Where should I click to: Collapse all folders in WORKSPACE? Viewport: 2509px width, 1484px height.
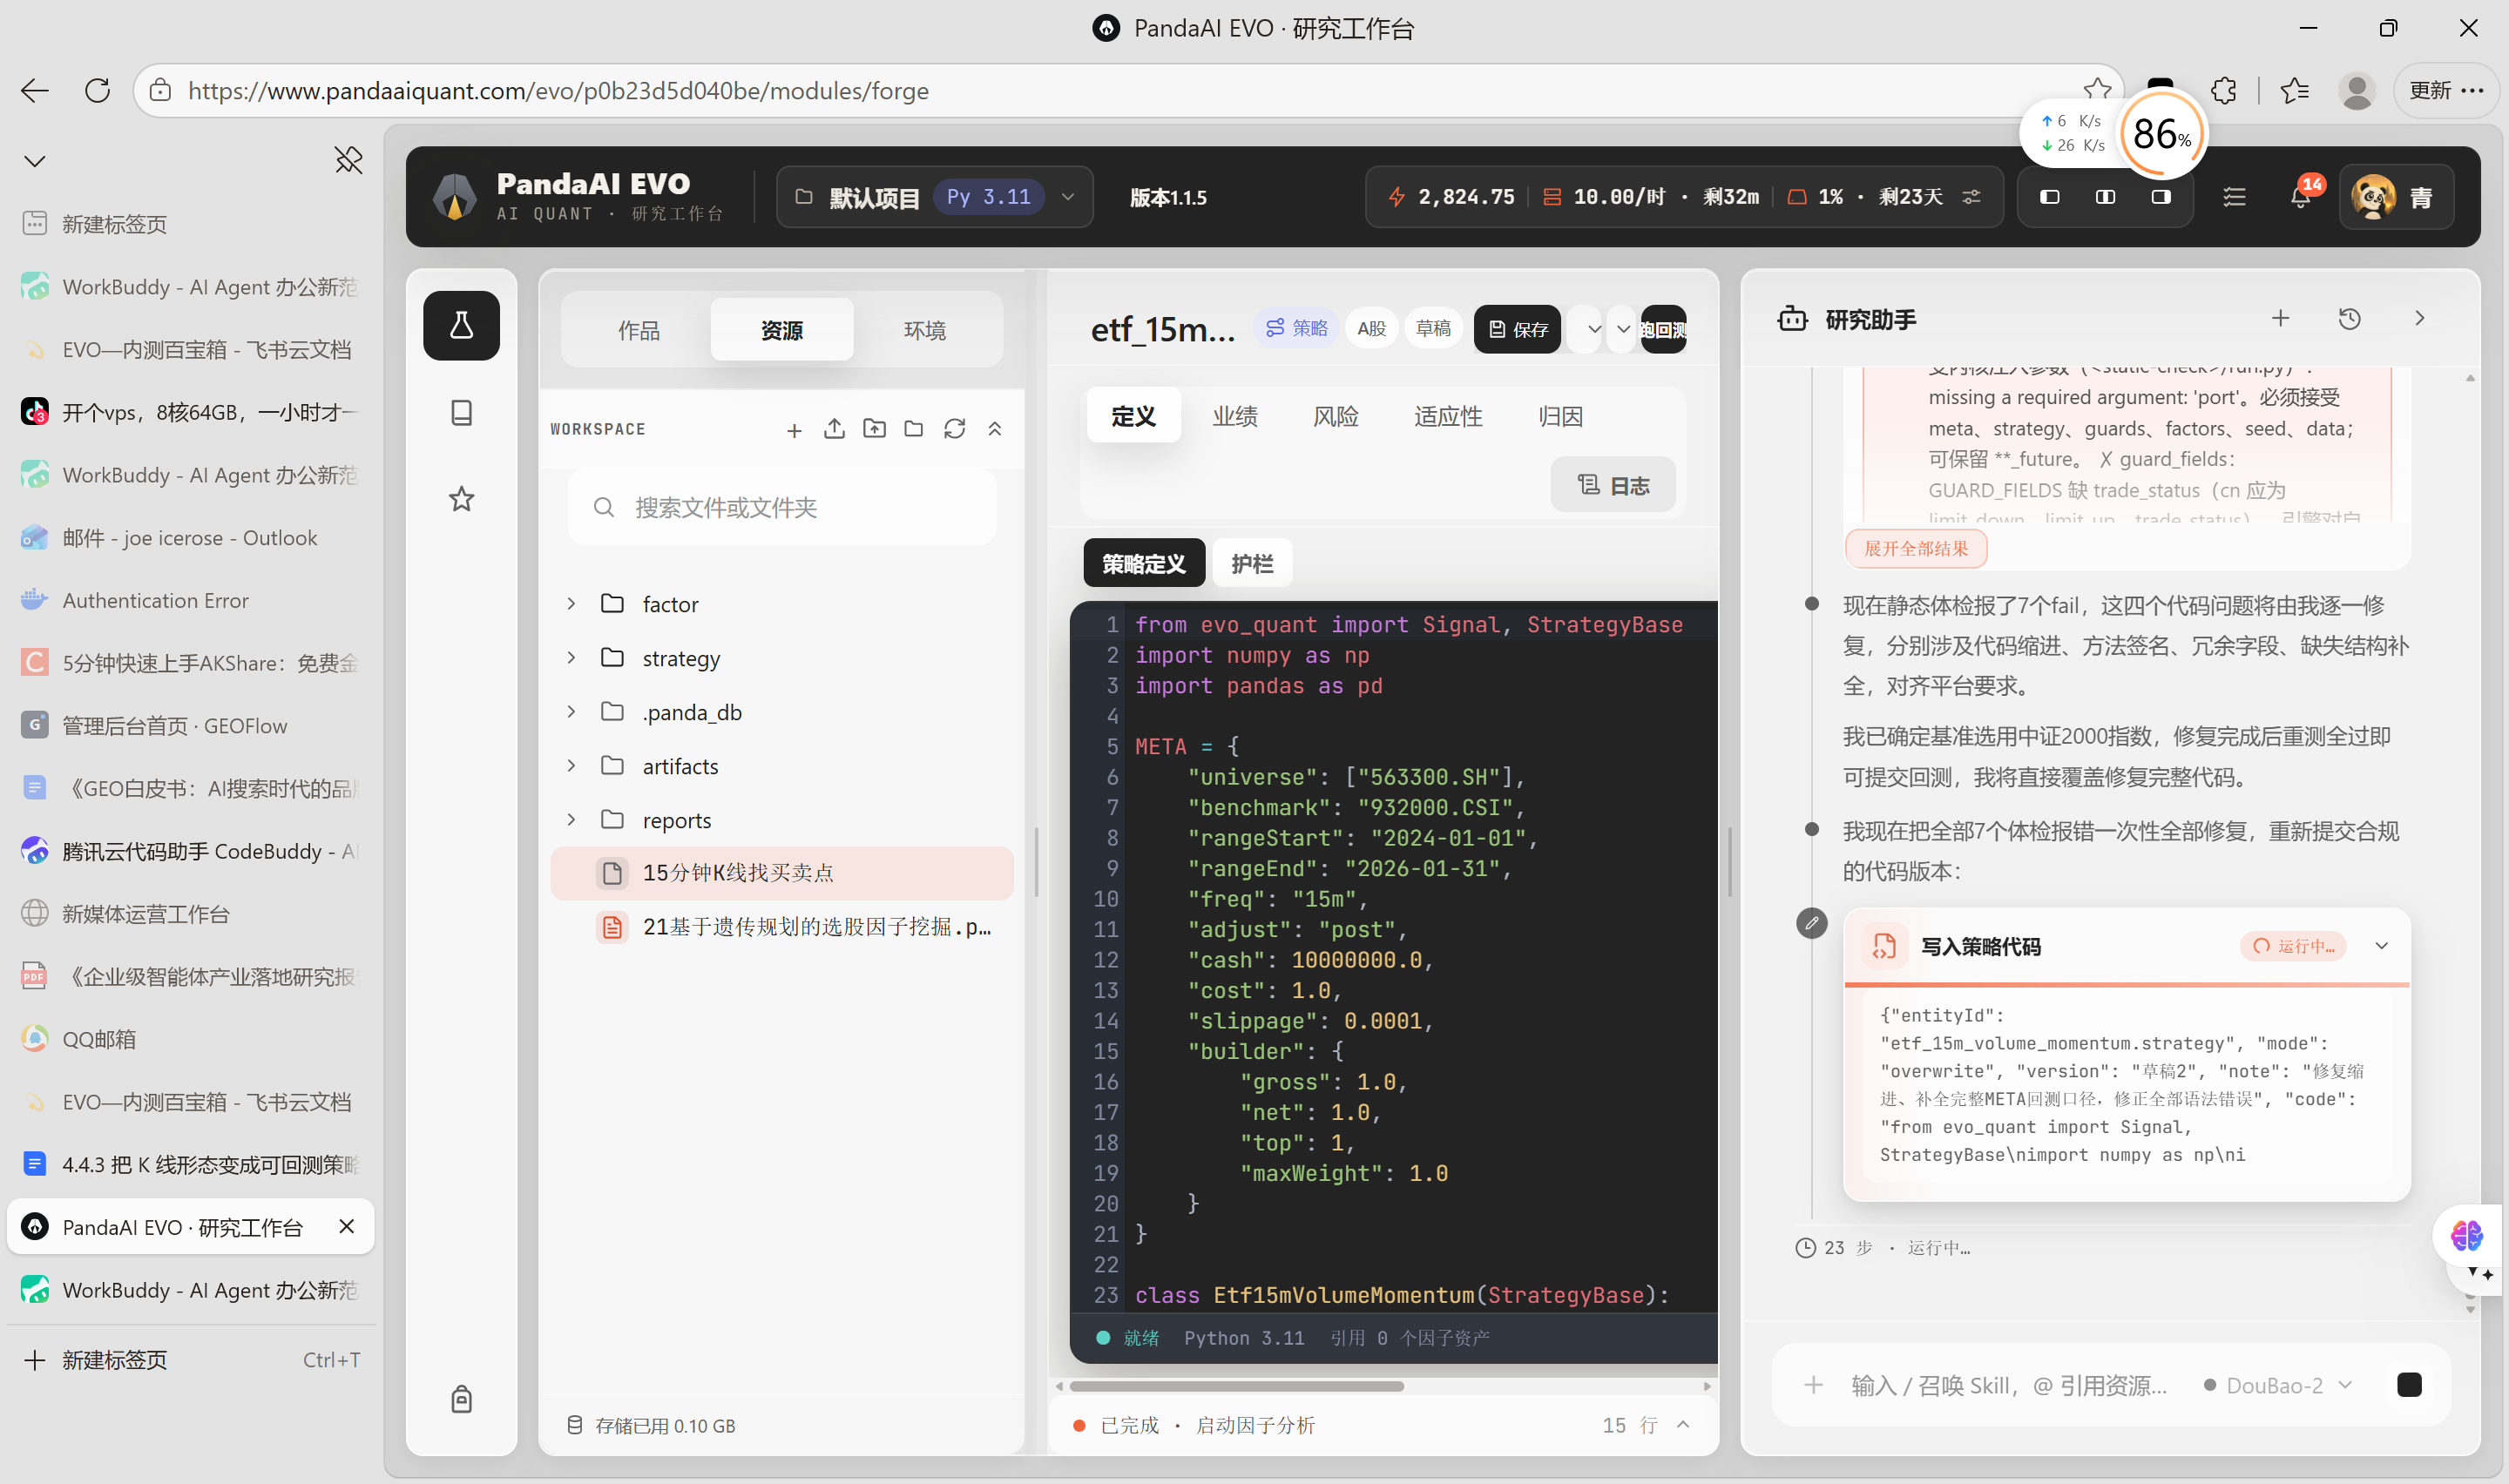994,429
